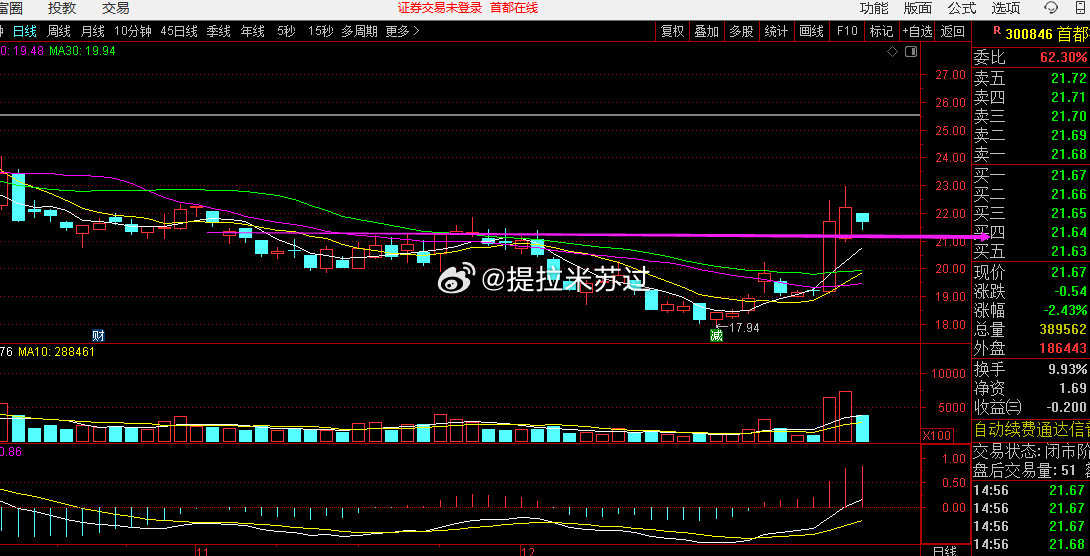
Task: Click the 300846 stock code title
Action: (1029, 34)
